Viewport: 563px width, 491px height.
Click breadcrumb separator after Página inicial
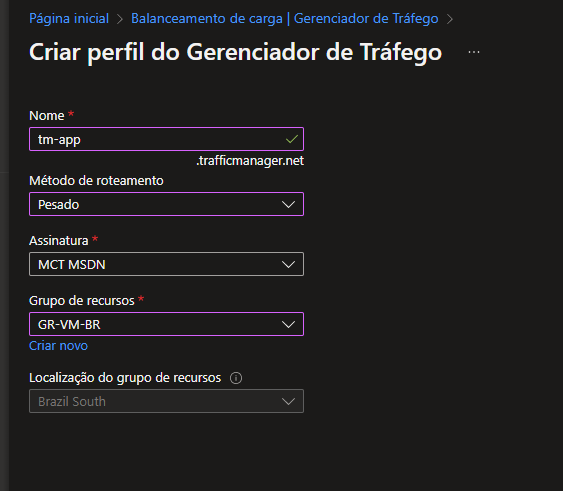120,19
